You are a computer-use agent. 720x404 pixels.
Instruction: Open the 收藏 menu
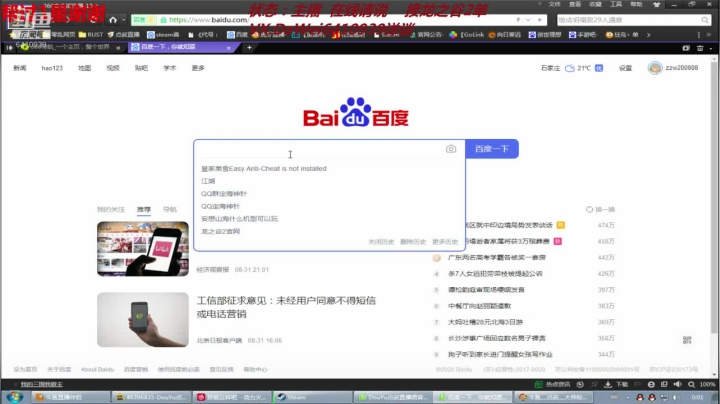coord(595,4)
